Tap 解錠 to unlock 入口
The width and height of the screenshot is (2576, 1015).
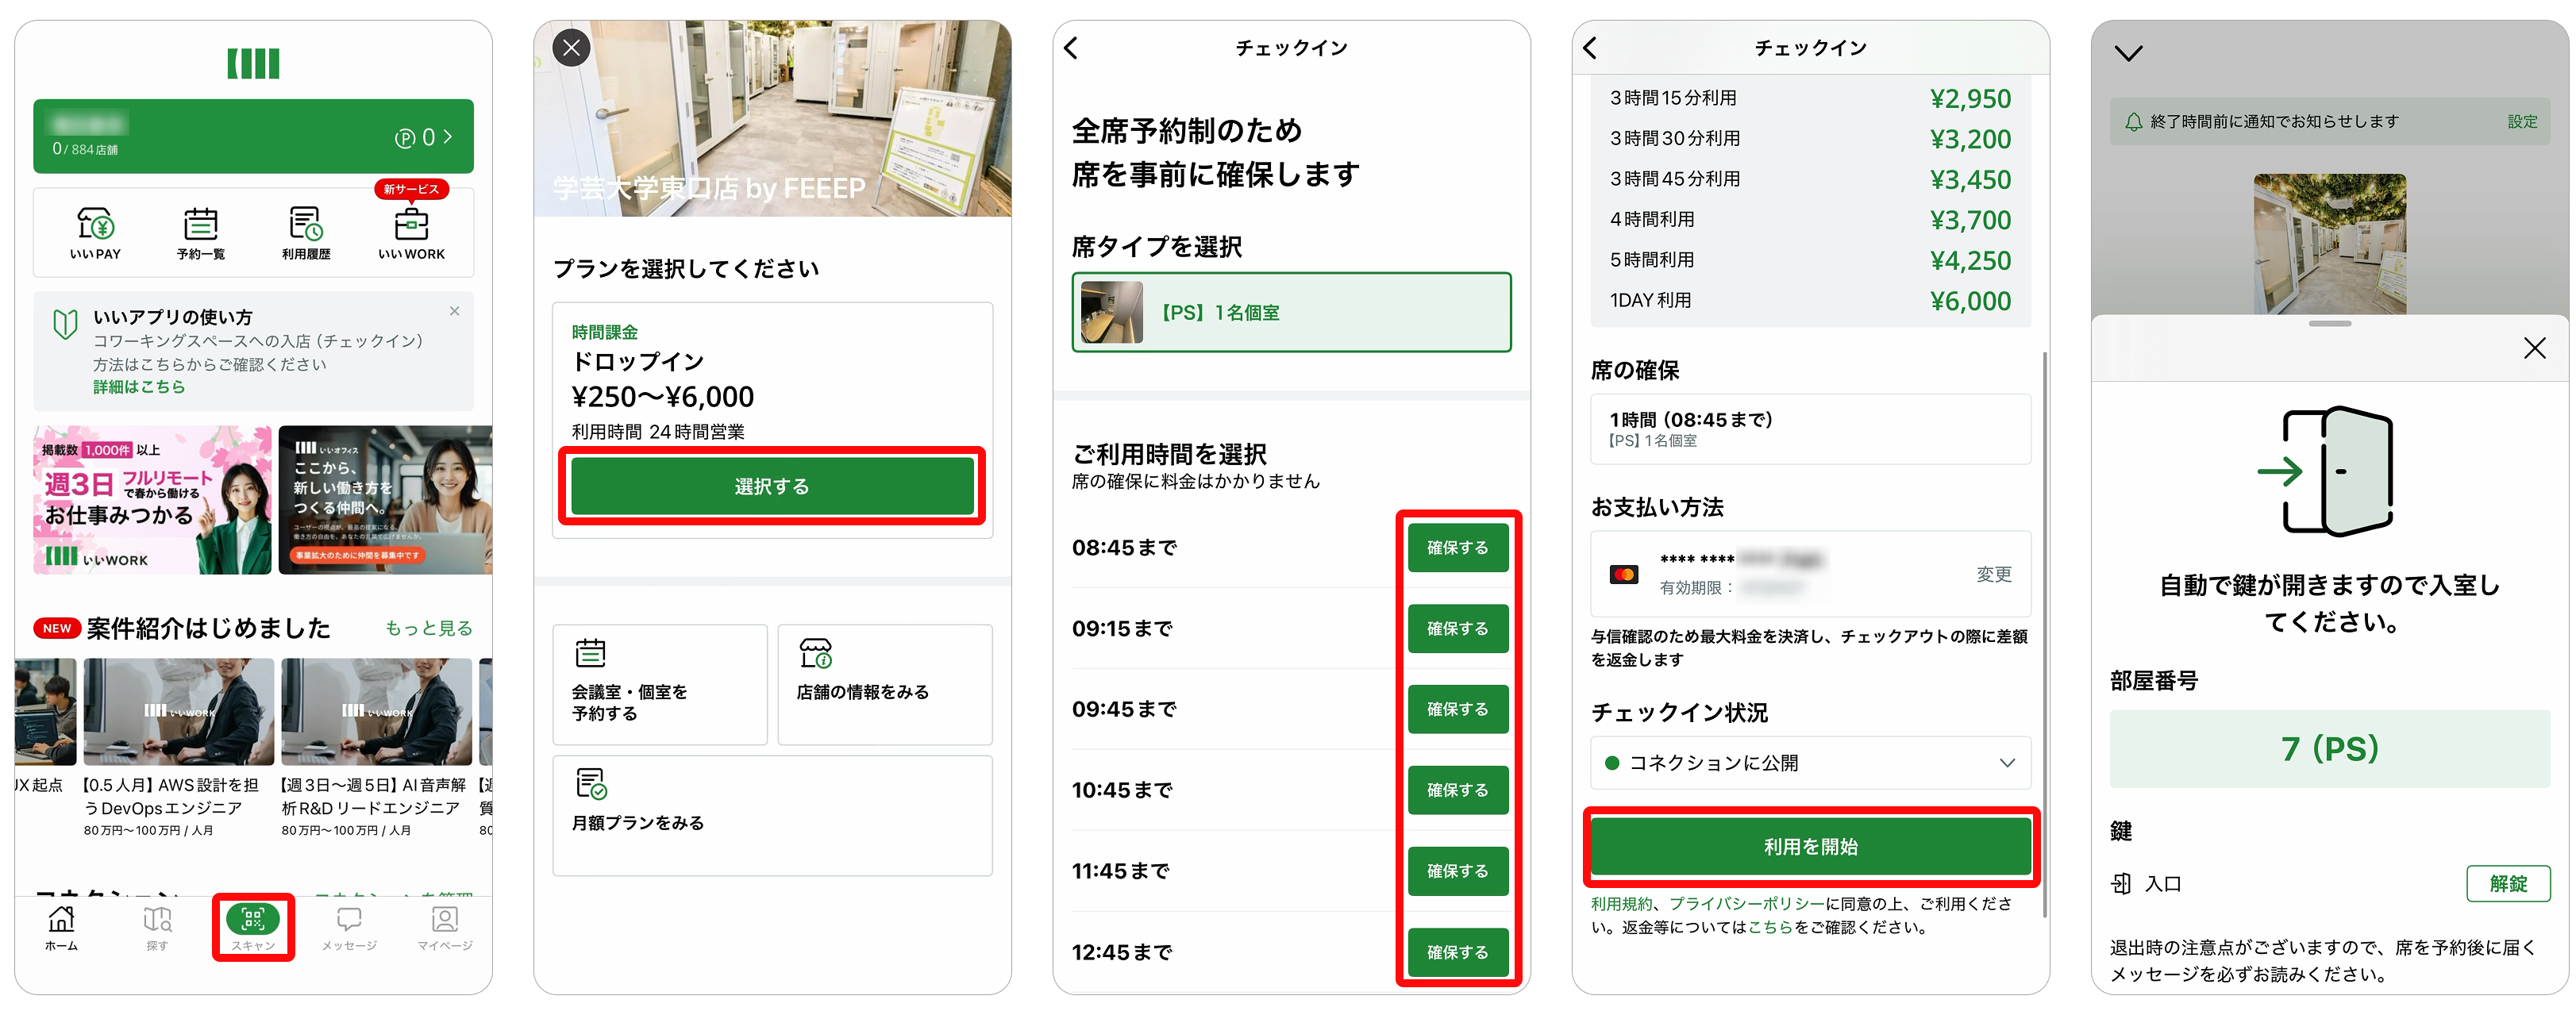click(2508, 884)
